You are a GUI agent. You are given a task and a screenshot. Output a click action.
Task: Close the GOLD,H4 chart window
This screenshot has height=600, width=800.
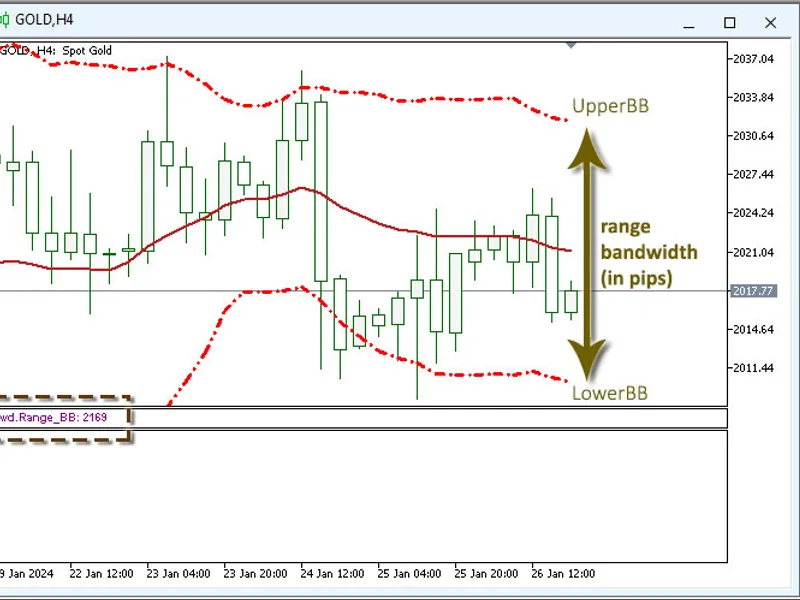770,23
